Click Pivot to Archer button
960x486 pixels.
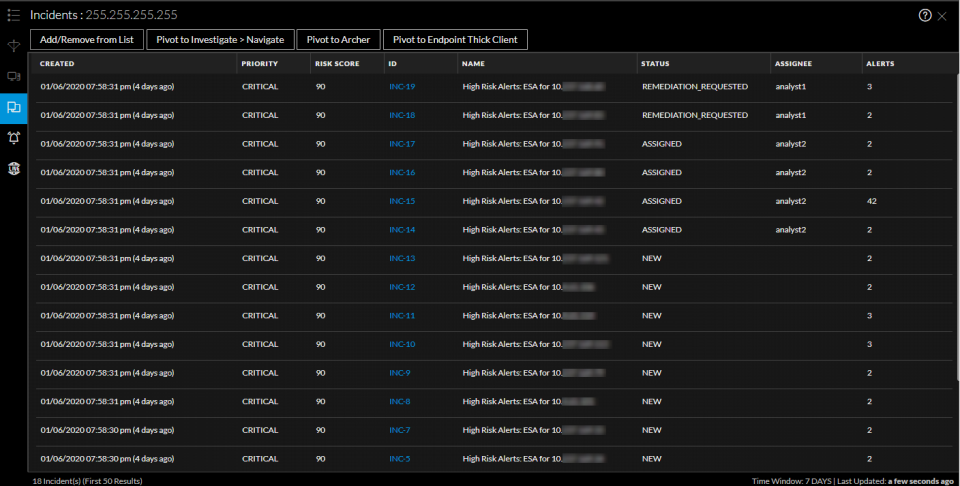[339, 39]
